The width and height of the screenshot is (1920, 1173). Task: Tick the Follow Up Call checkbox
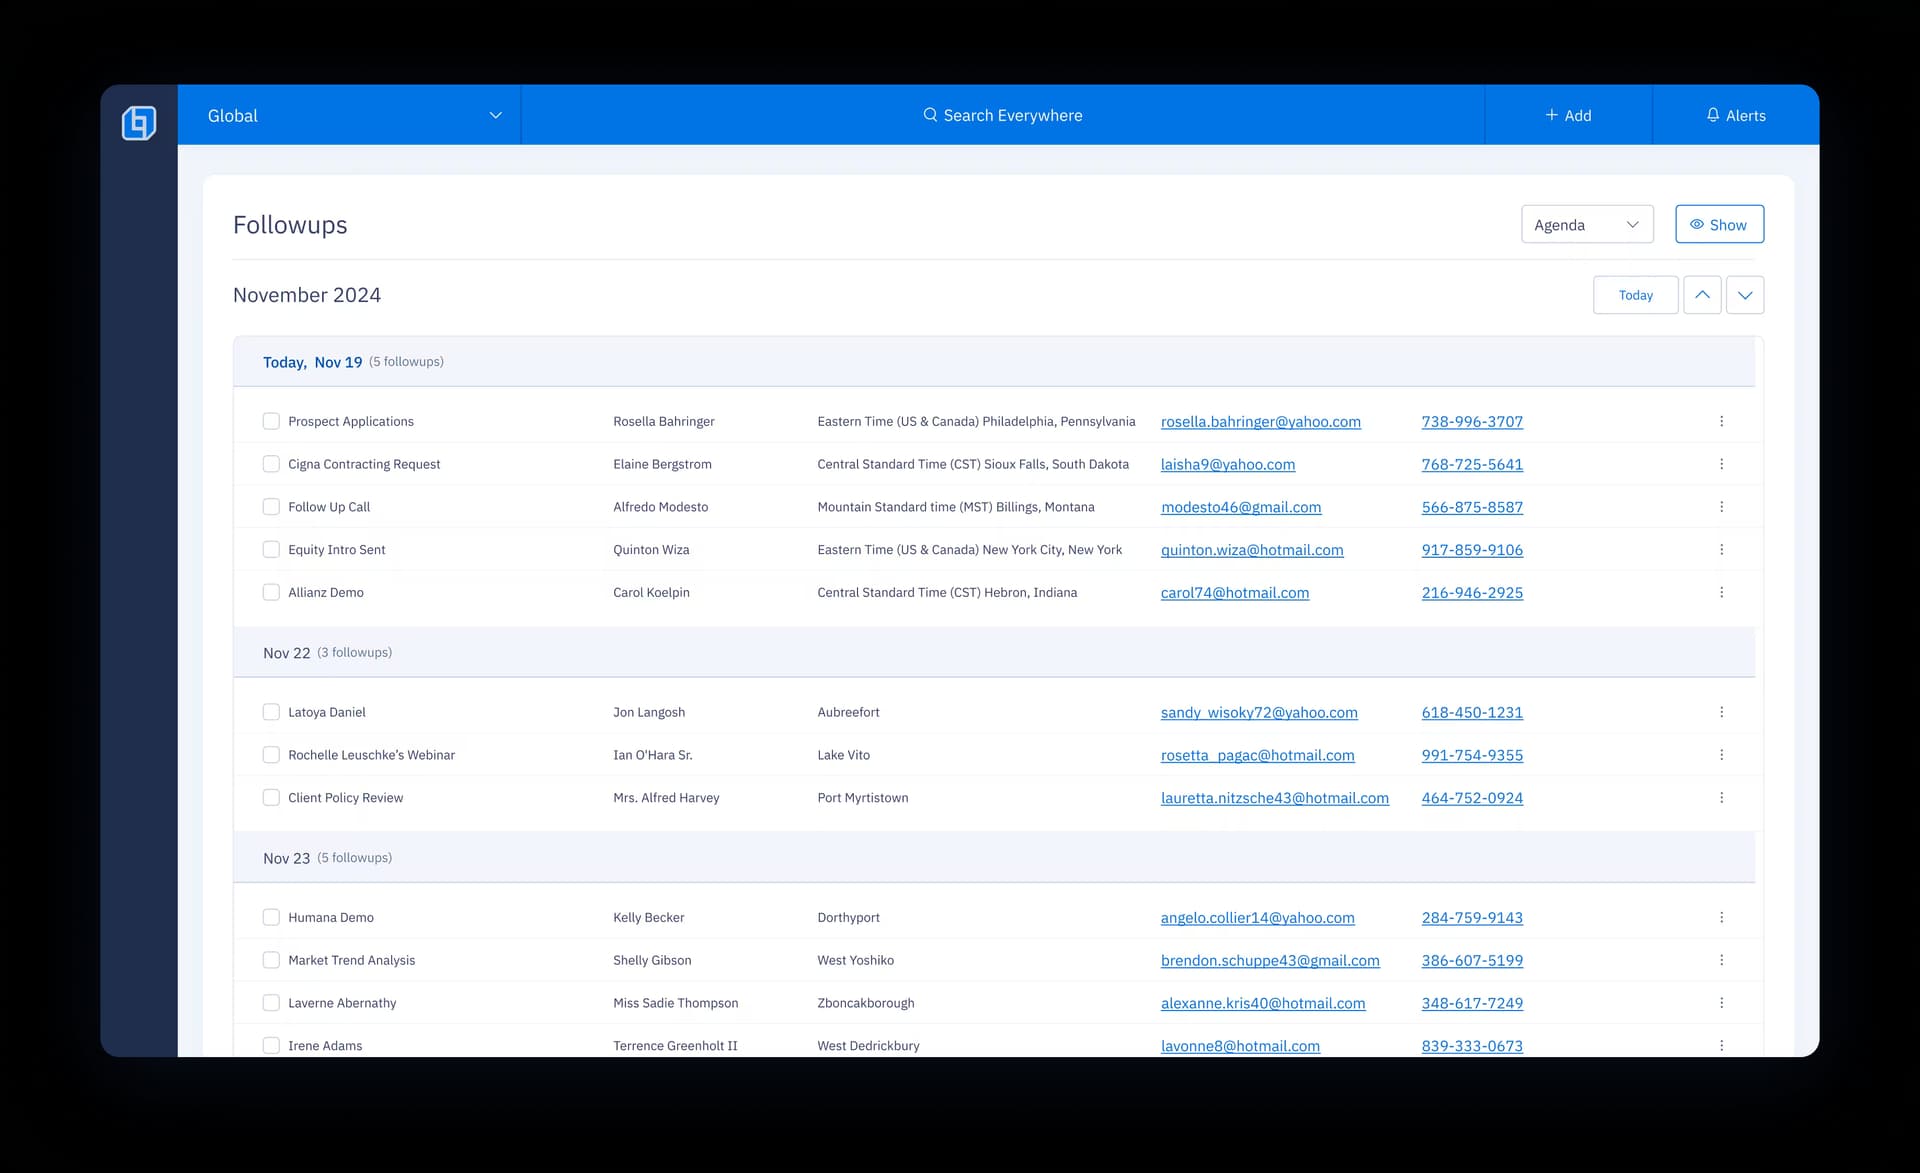pos(271,507)
